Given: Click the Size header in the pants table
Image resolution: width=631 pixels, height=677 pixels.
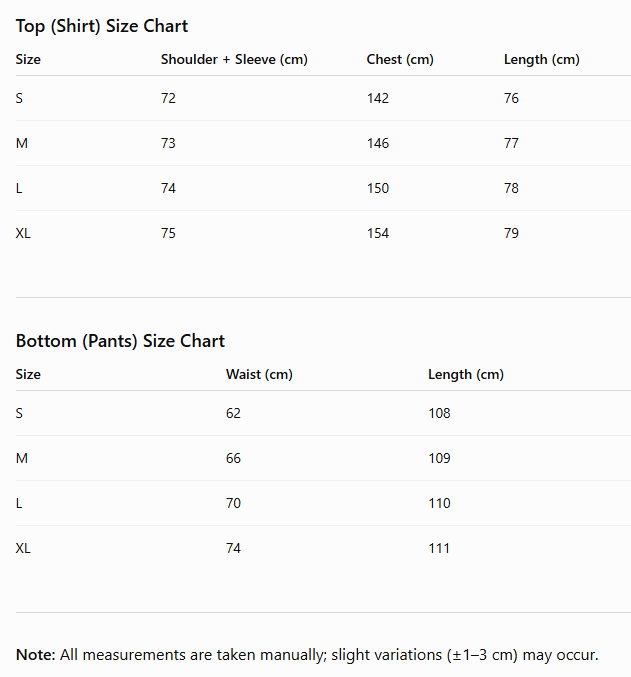Looking at the screenshot, I should coord(28,374).
